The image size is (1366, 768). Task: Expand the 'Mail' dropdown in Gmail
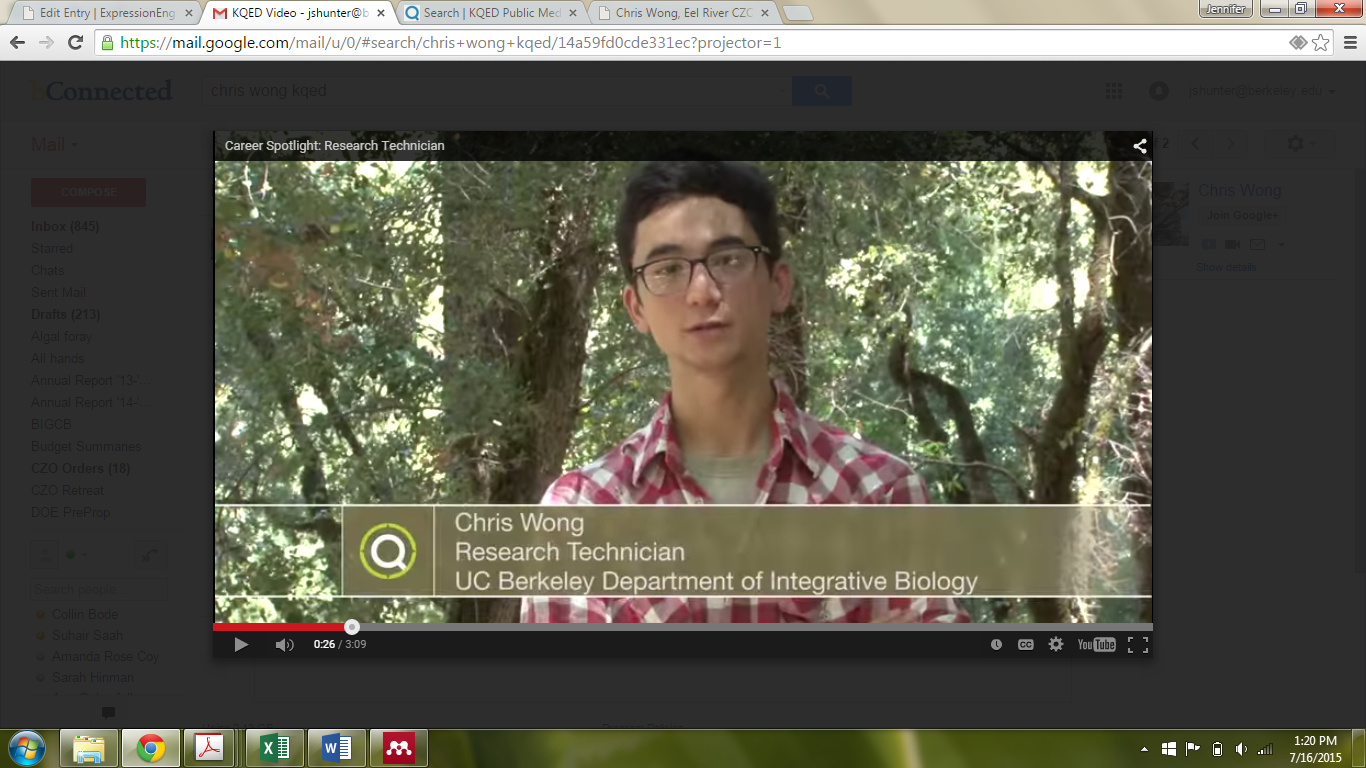tap(55, 145)
